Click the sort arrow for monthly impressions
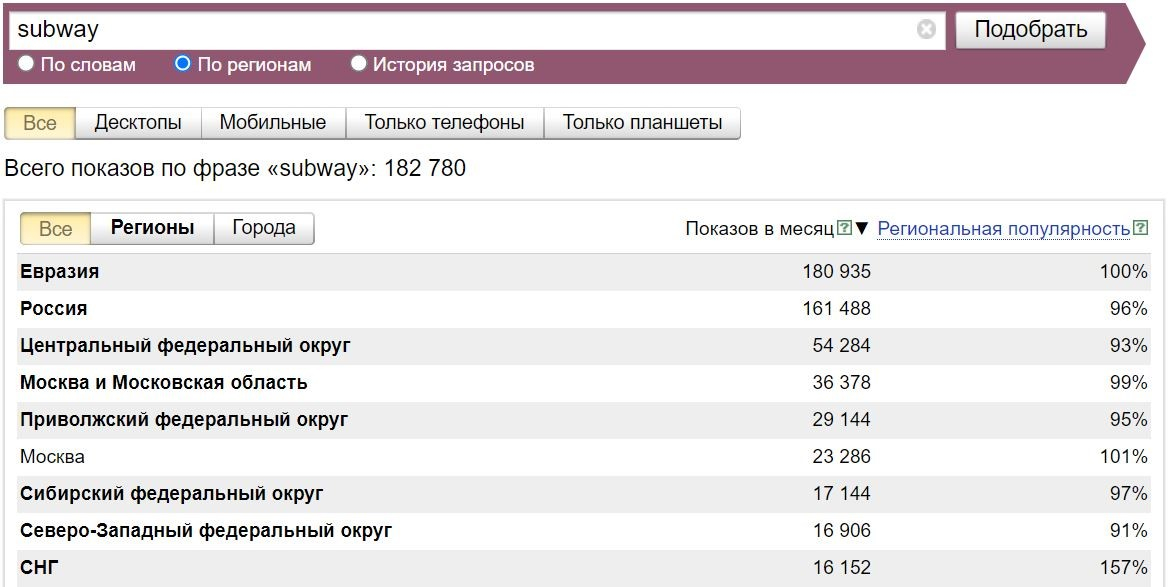The width and height of the screenshot is (1175, 587). coord(862,228)
